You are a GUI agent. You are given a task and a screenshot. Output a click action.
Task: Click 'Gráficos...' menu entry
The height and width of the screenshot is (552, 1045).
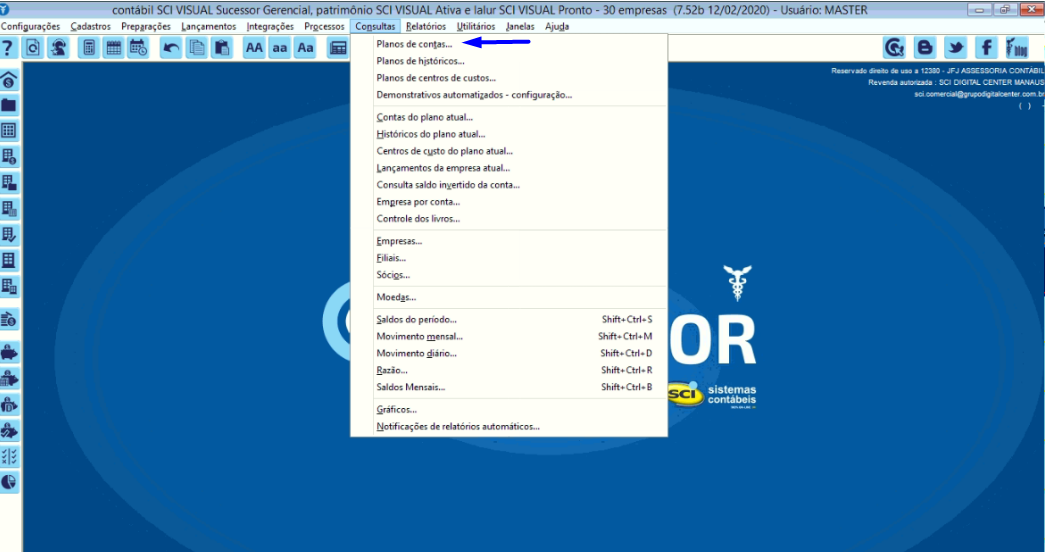[x=396, y=409]
